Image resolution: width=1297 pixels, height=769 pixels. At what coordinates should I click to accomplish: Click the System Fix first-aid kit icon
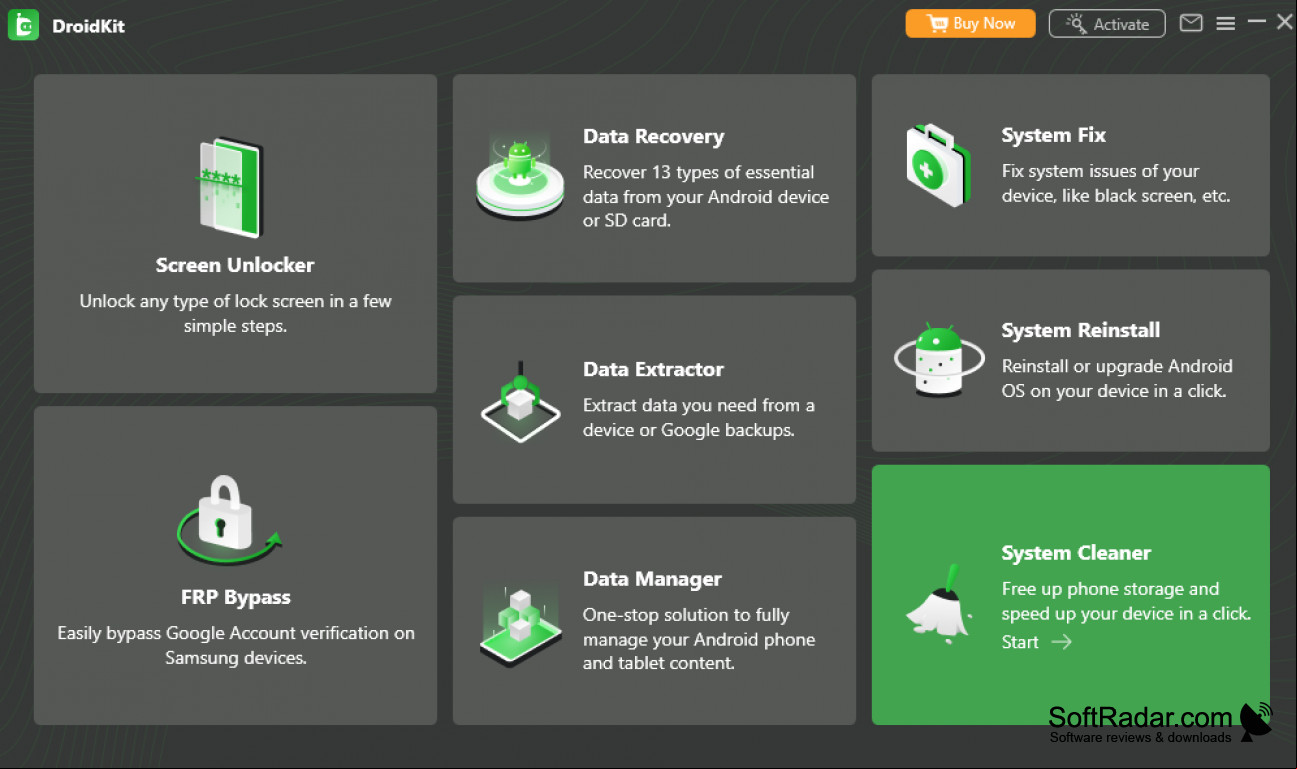click(937, 165)
